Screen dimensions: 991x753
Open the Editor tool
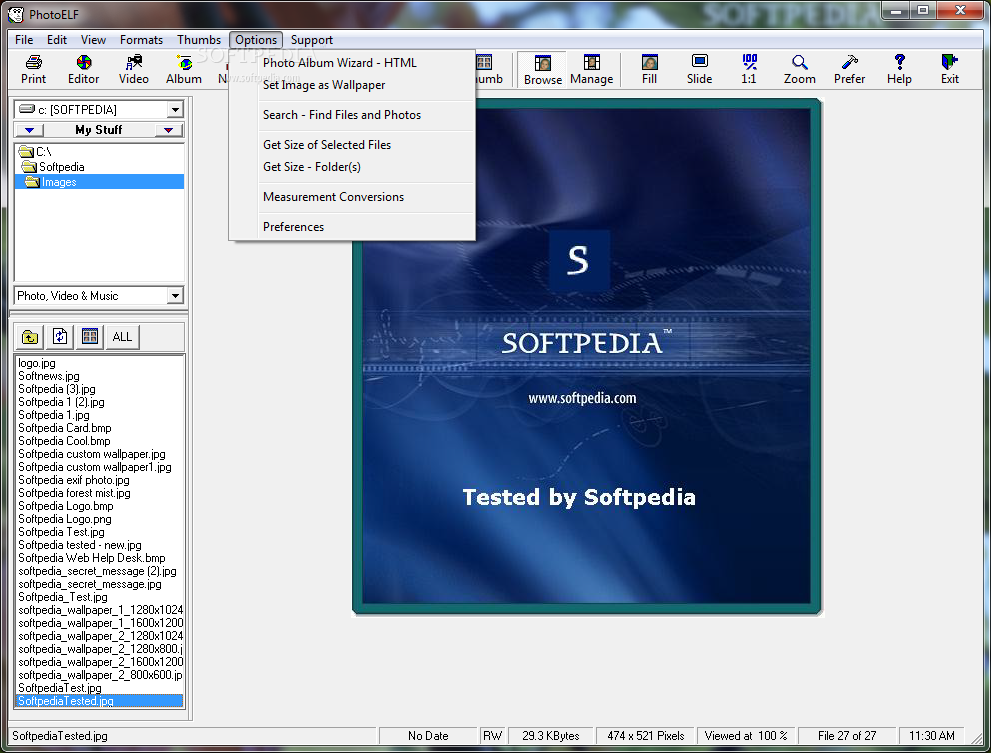point(83,69)
